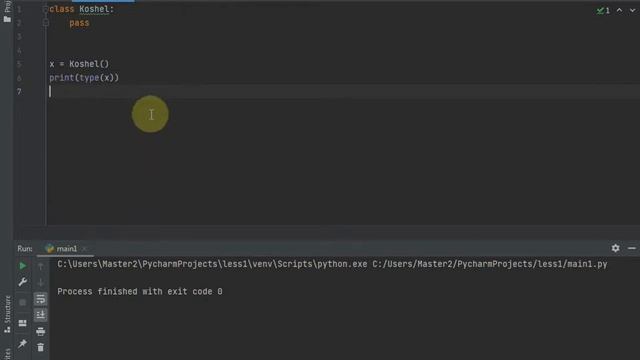This screenshot has width=640, height=360.
Task: Print console output with printer icon
Action: 40,331
